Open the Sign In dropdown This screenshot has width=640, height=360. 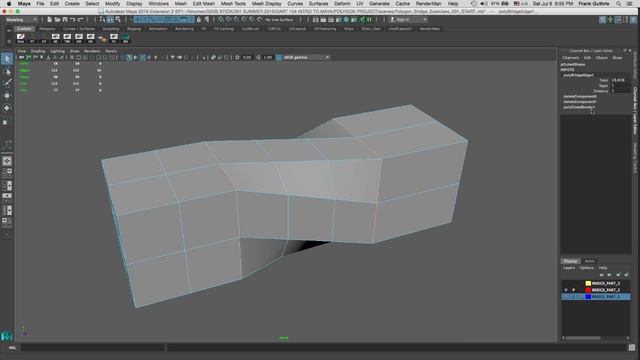coord(408,20)
